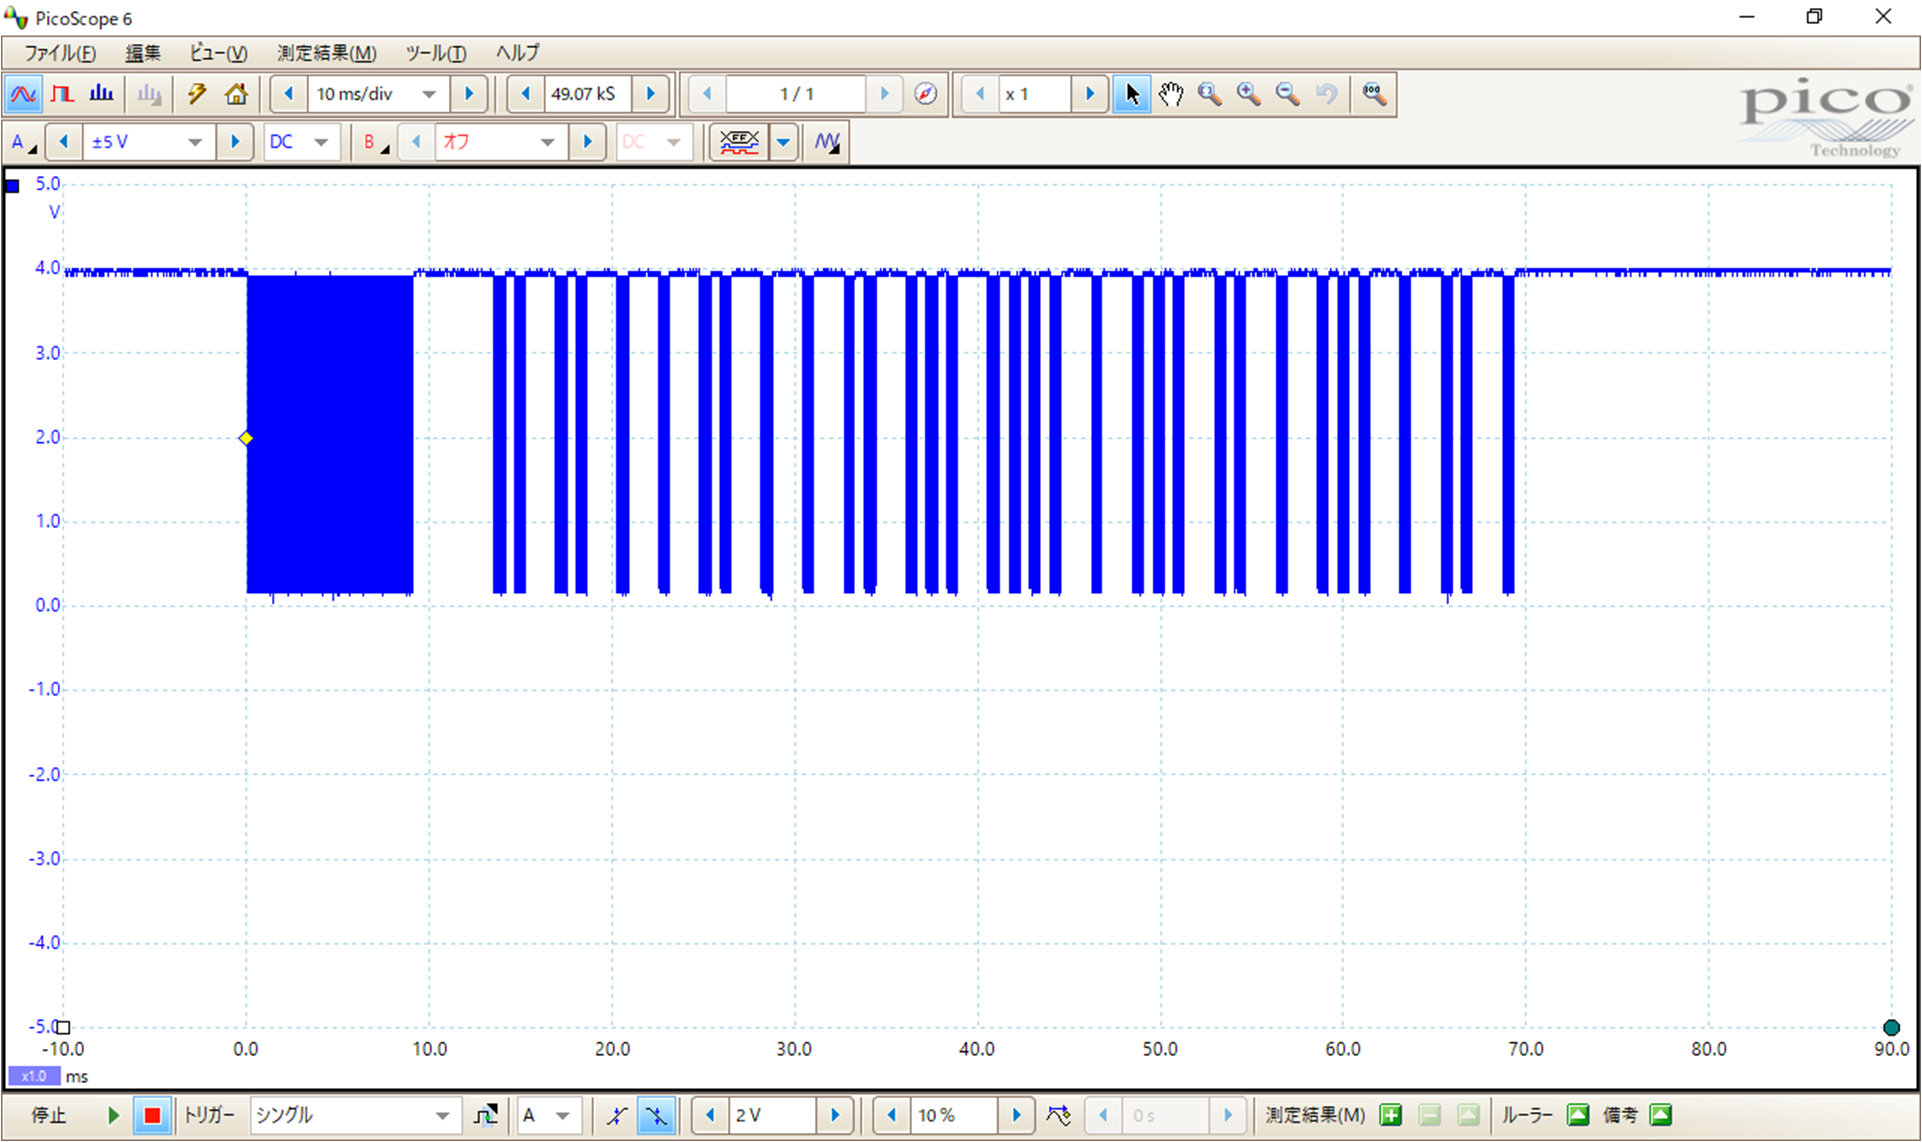
Task: Click the home startup settings icon
Action: point(236,94)
